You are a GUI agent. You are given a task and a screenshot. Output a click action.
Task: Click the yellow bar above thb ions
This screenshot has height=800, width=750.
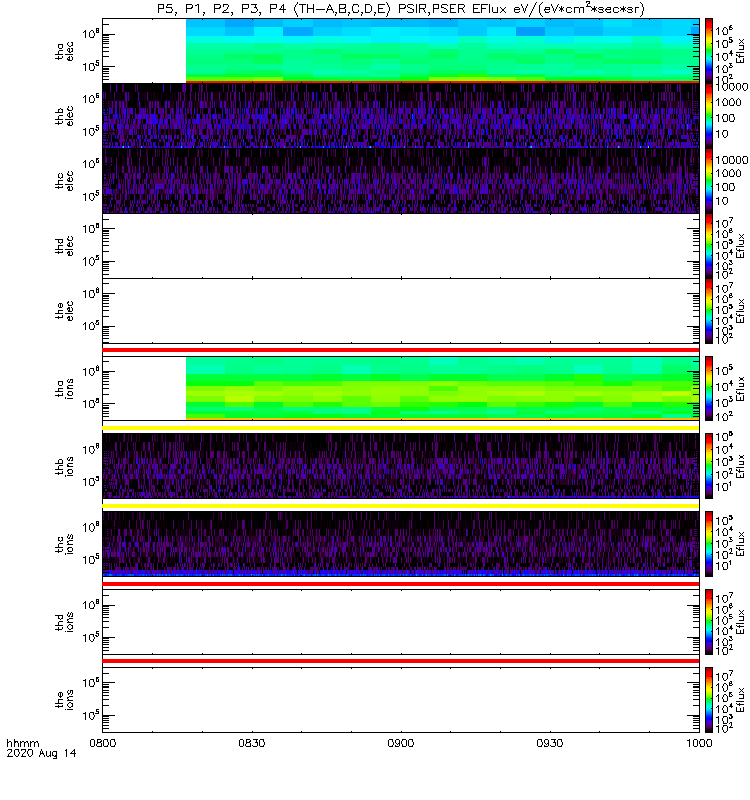click(401, 428)
